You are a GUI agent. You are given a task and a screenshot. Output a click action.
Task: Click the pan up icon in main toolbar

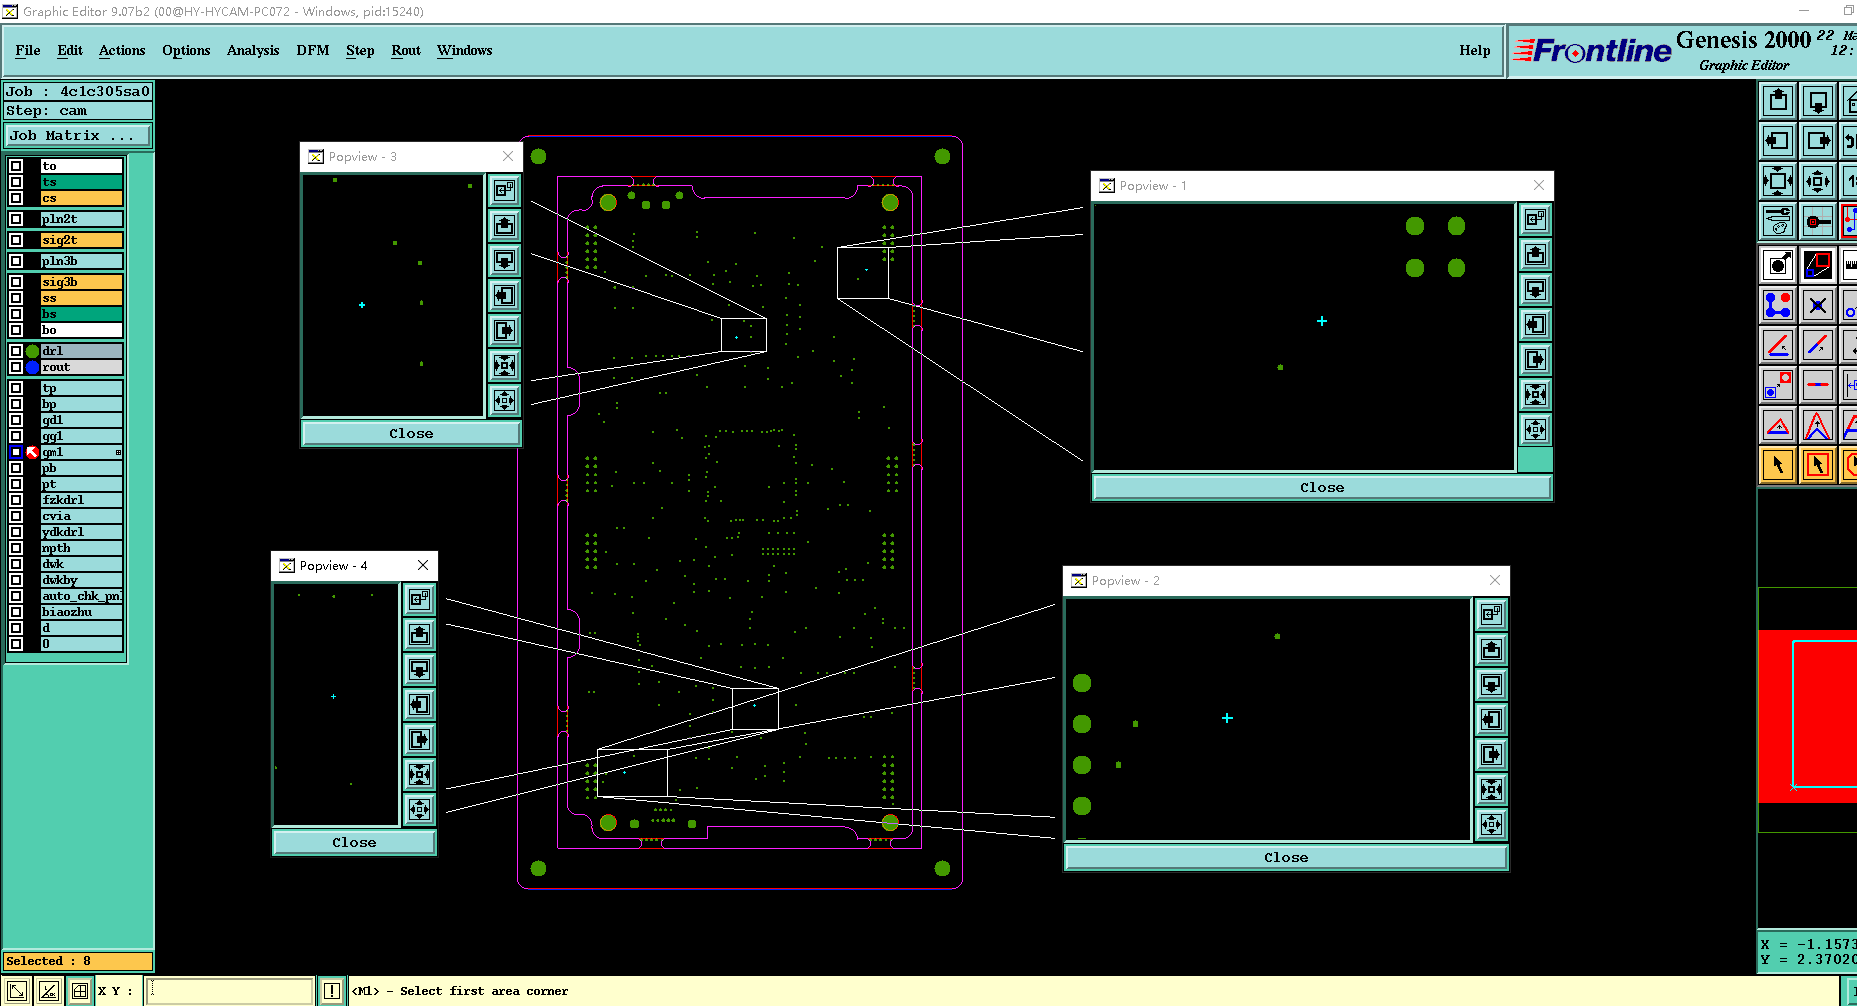(1778, 101)
